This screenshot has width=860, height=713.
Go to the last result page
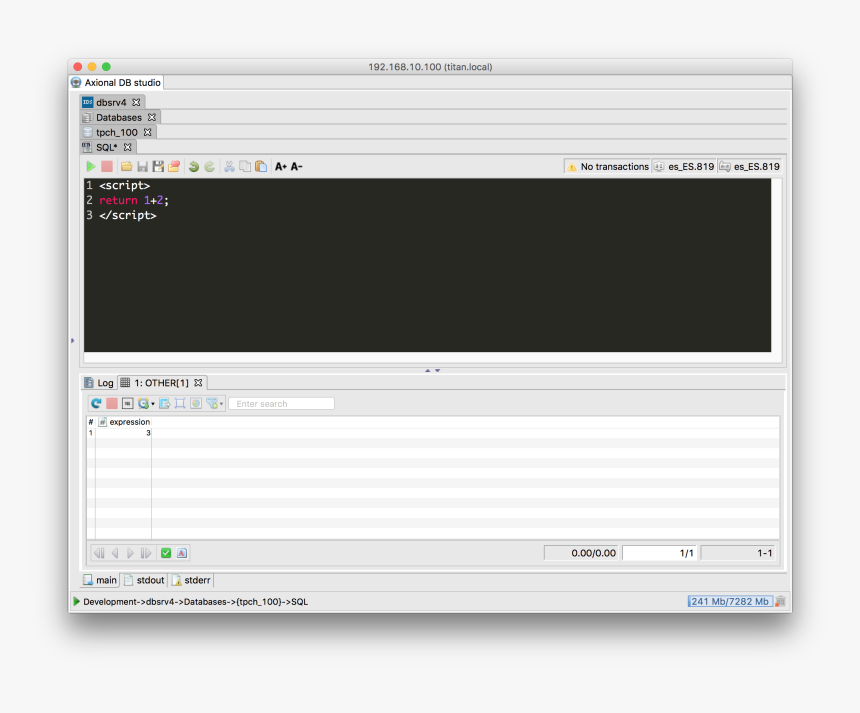(x=146, y=553)
